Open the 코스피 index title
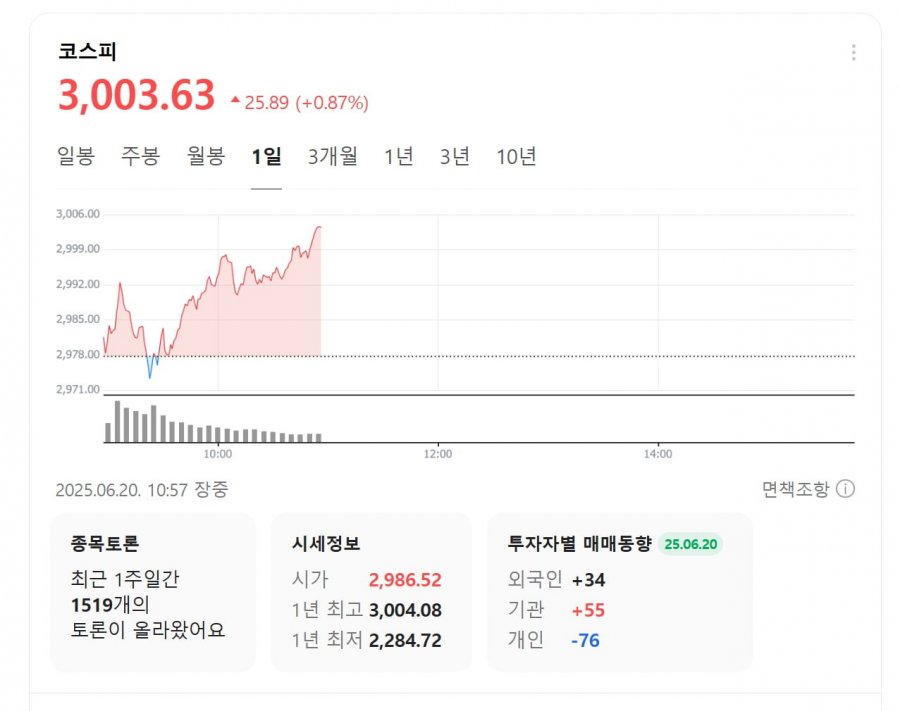This screenshot has height=711, width=900. click(87, 51)
